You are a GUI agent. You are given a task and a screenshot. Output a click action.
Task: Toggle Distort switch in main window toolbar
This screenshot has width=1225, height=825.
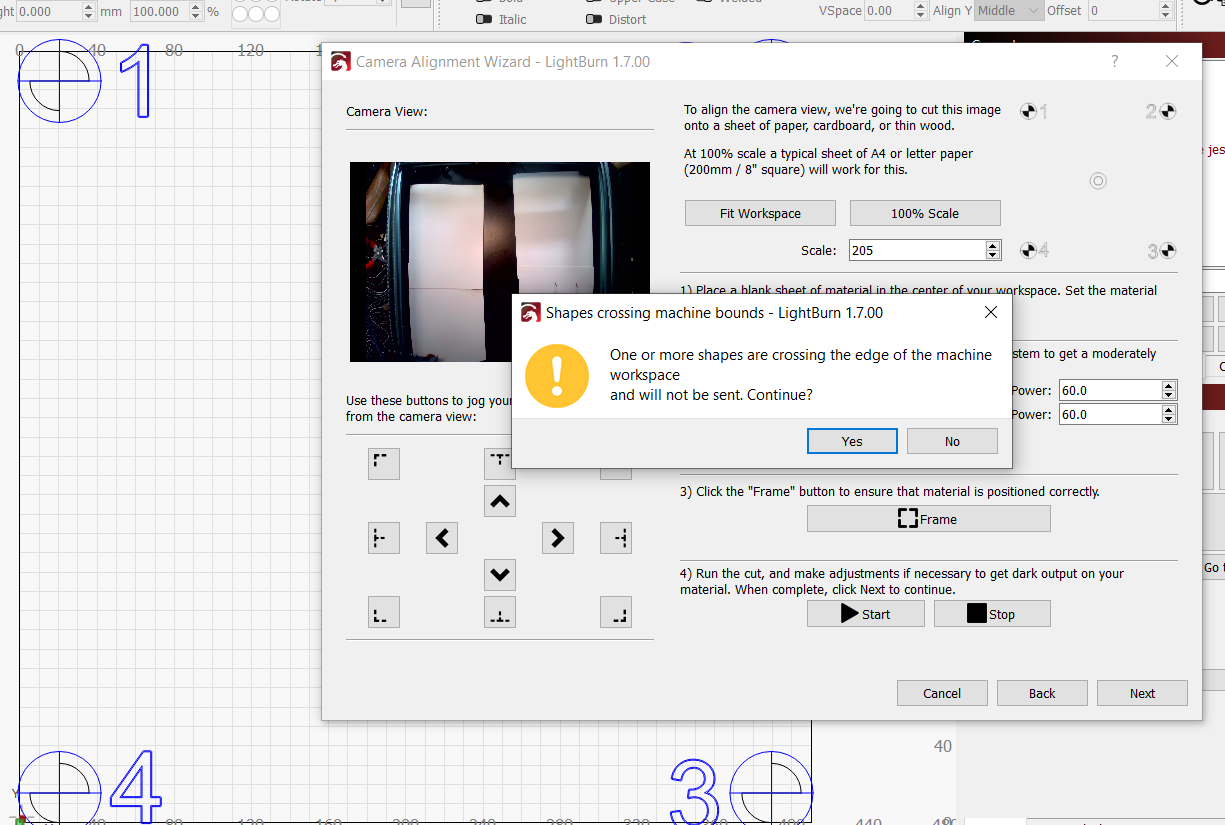click(594, 19)
